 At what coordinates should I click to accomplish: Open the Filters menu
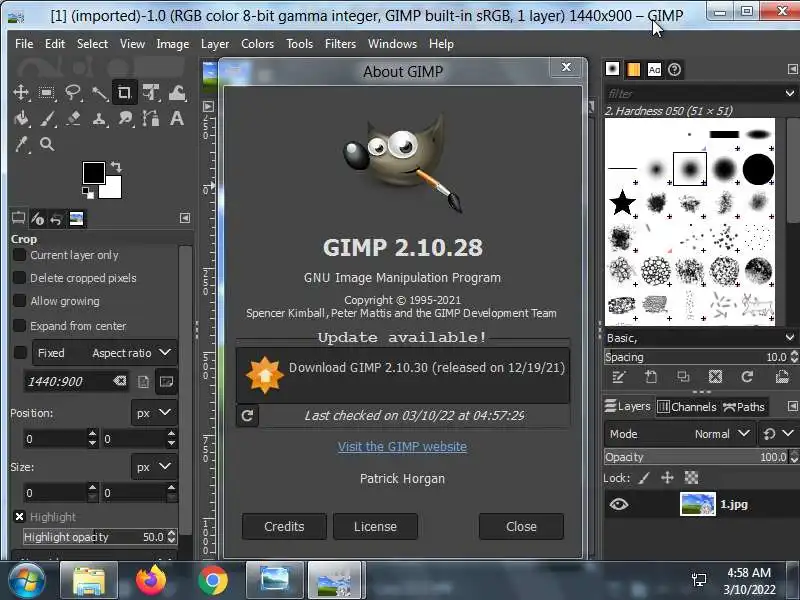pyautogui.click(x=340, y=44)
